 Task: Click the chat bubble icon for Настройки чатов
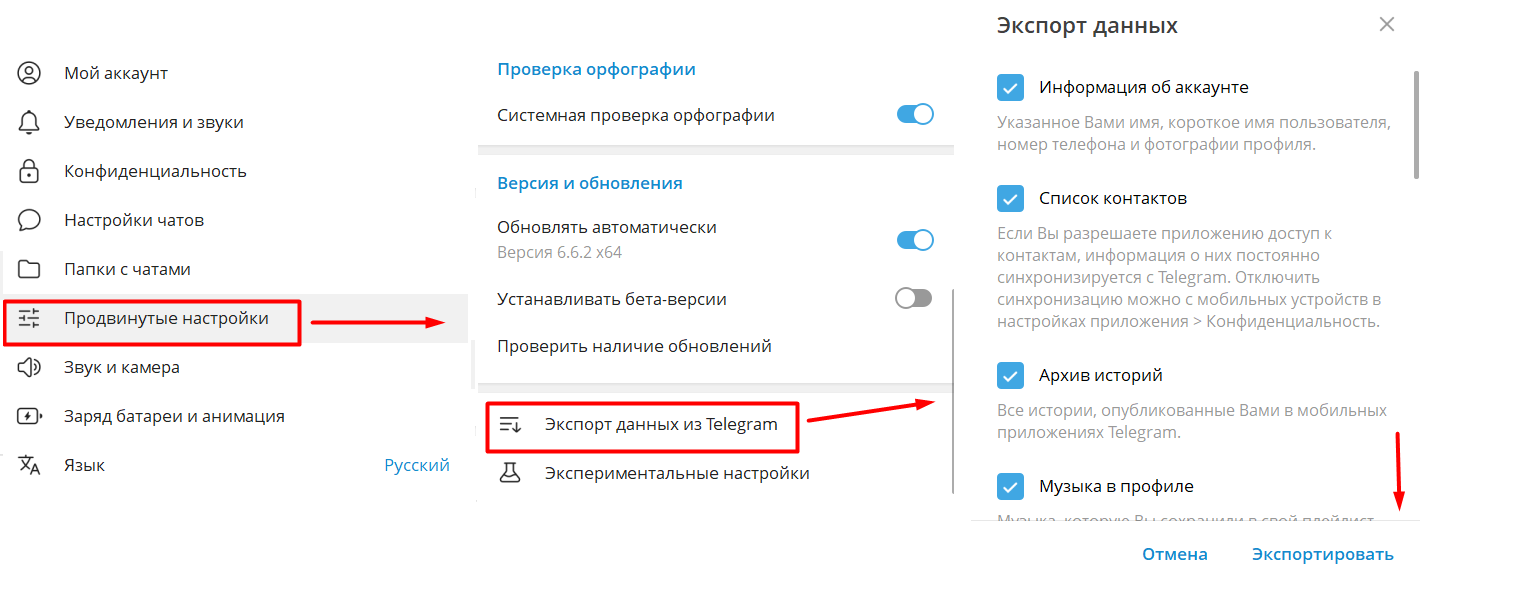click(x=29, y=219)
